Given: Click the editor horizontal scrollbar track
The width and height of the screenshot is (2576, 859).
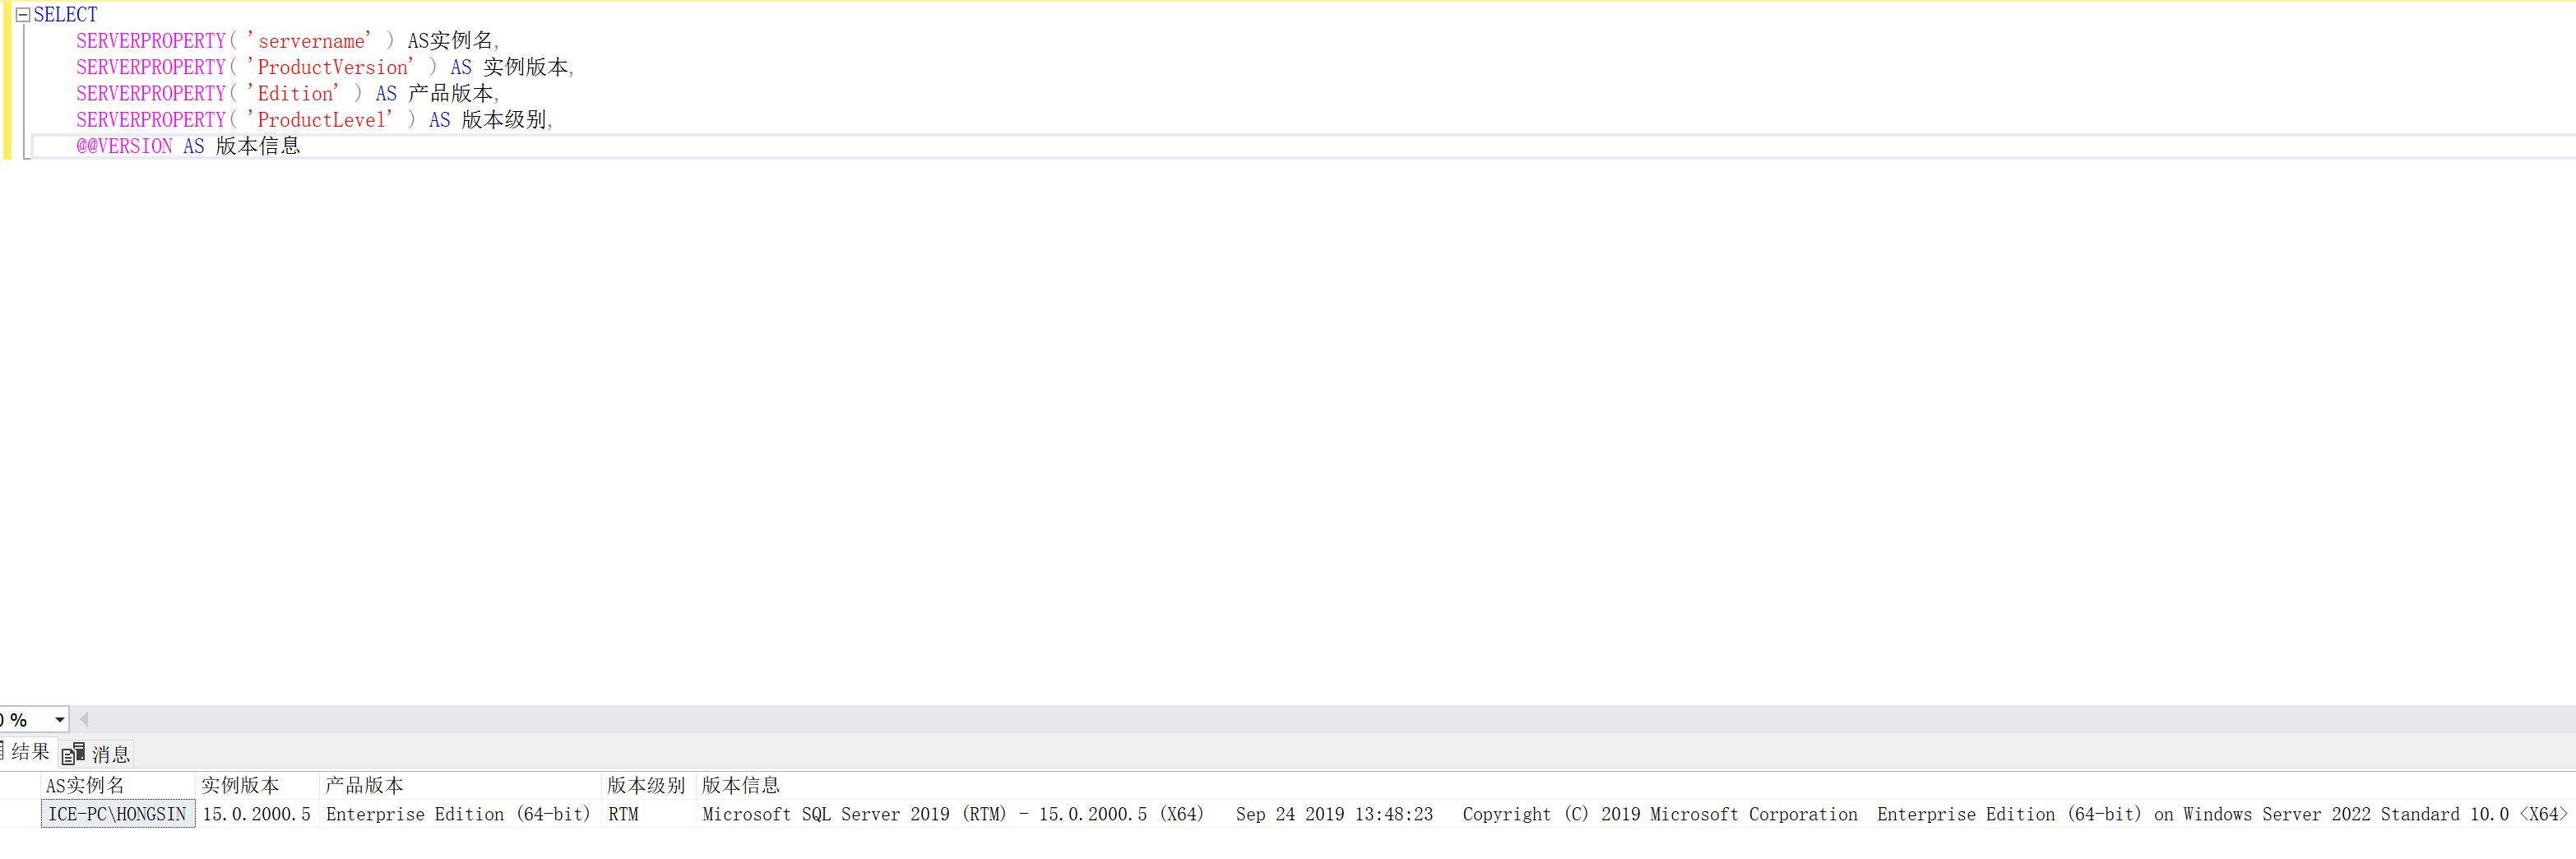Looking at the screenshot, I should [1300, 719].
